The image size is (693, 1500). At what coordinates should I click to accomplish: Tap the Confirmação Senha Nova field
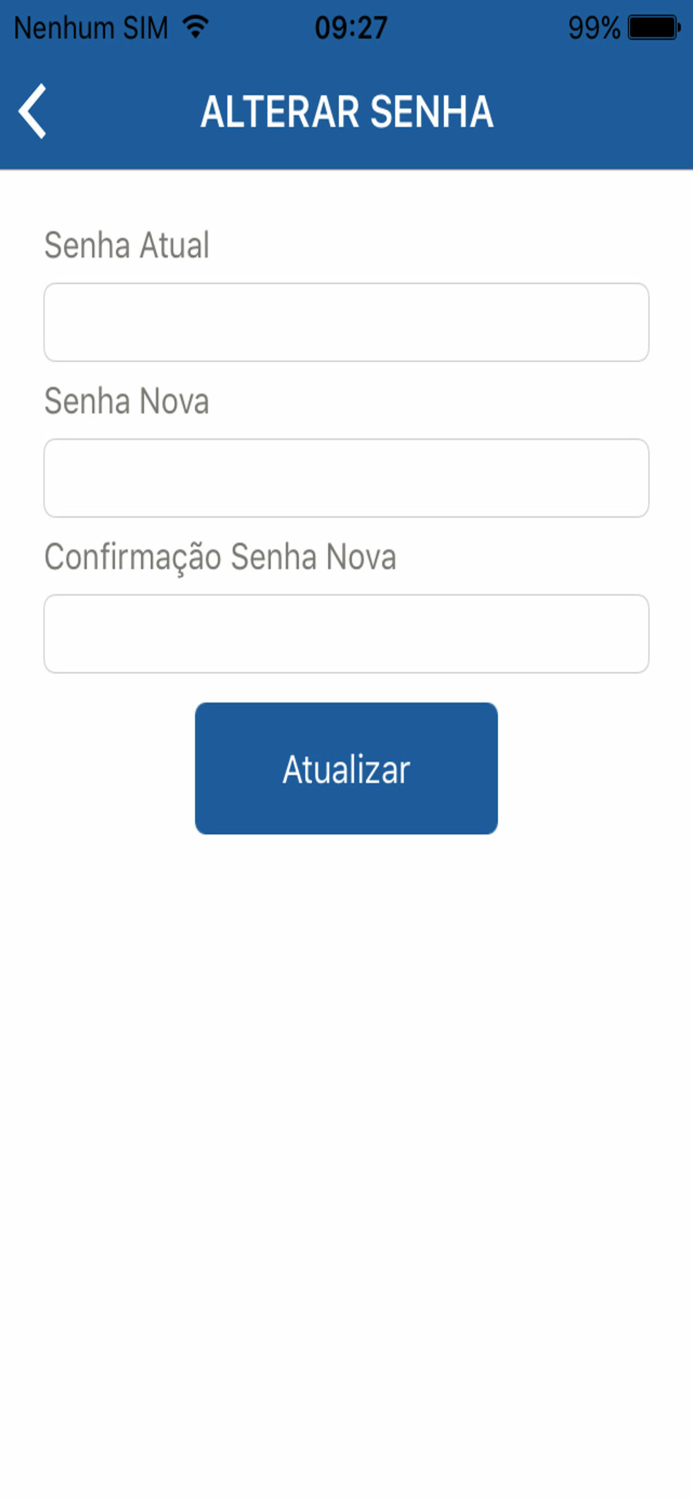[x=346, y=633]
